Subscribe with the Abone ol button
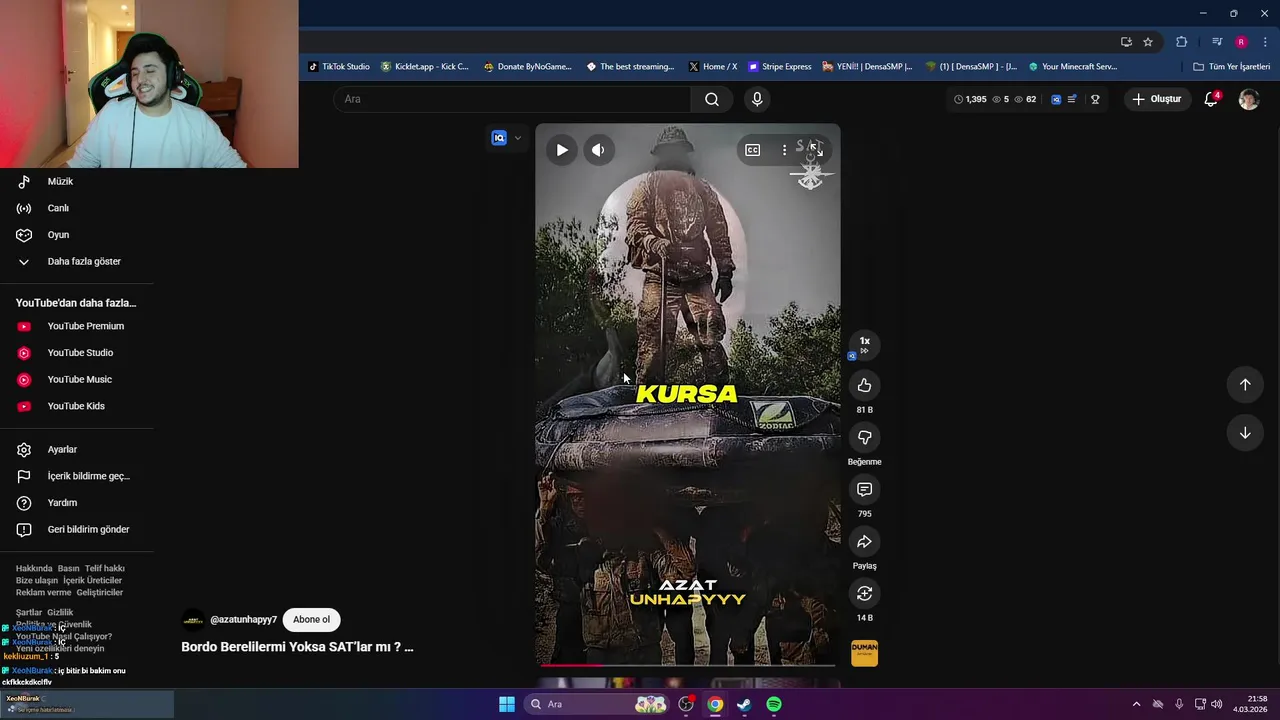Viewport: 1280px width, 720px height. 311,619
